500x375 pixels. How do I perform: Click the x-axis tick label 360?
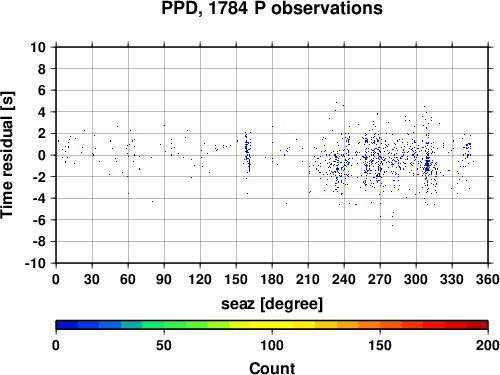[488, 279]
